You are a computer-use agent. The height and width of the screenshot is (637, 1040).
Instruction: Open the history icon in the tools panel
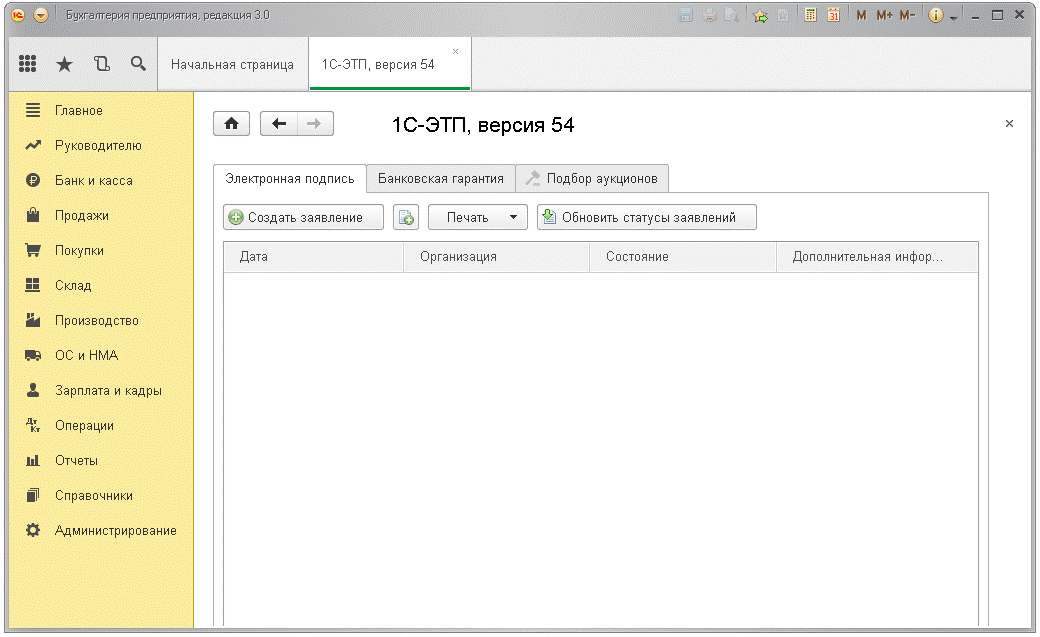click(x=101, y=64)
